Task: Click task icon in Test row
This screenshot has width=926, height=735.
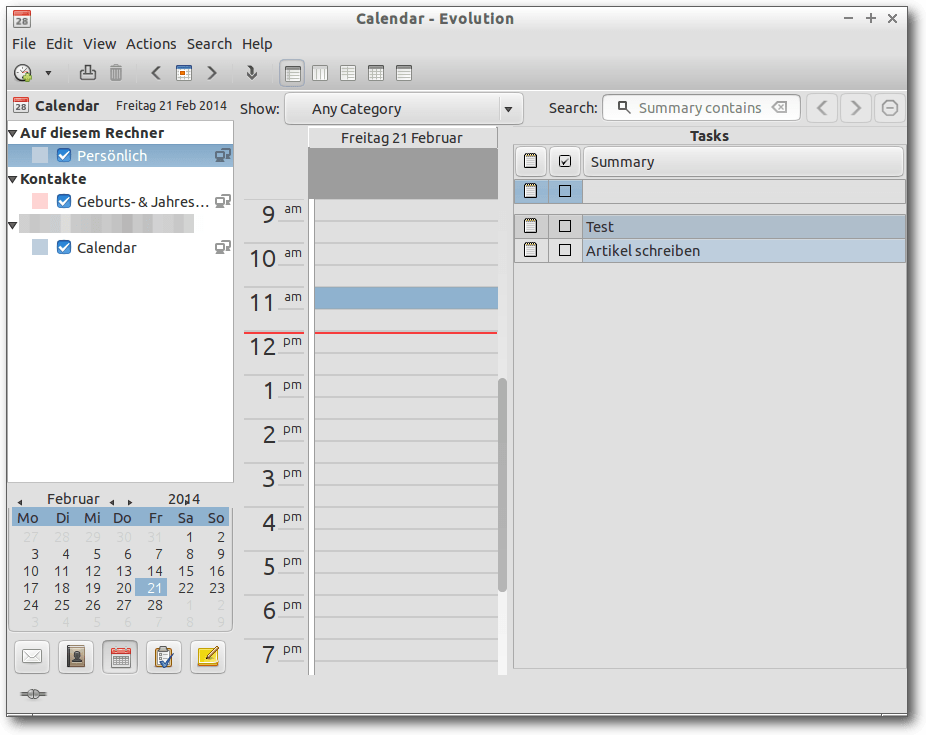Action: pyautogui.click(x=530, y=226)
